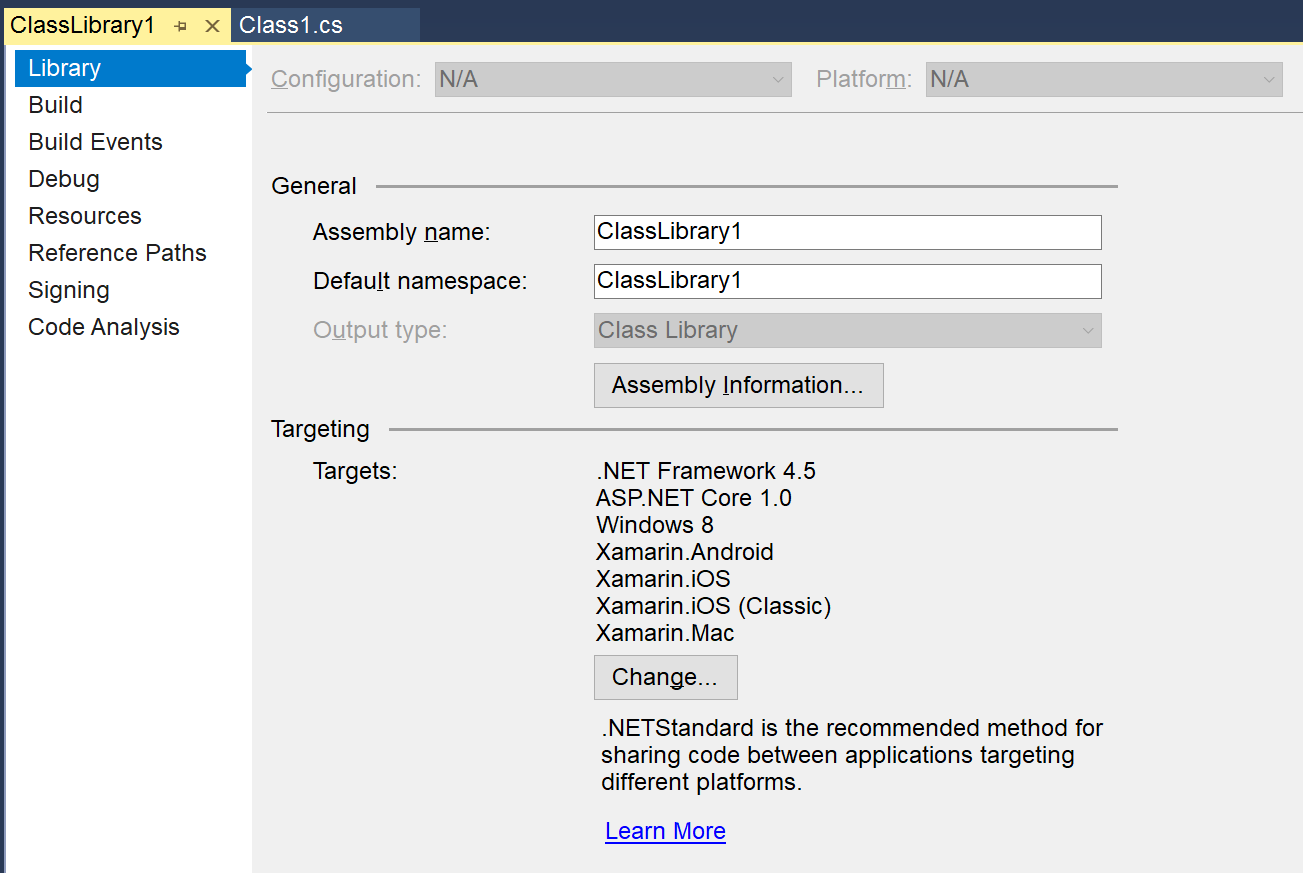Close the ClassLibrary1 properties tab
The height and width of the screenshot is (873, 1303).
pos(212,26)
